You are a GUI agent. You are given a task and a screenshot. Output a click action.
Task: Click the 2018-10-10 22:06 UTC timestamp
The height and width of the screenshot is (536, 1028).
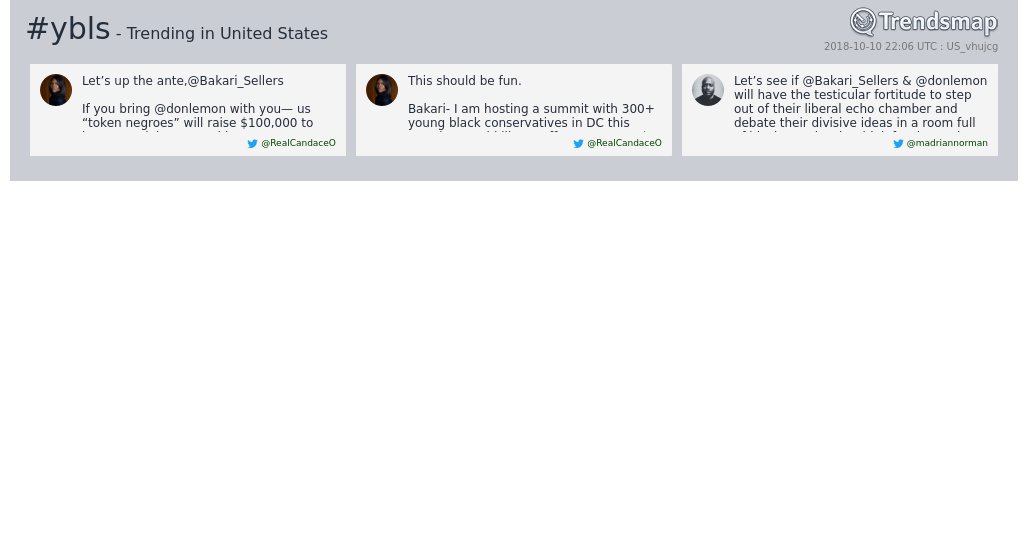881,47
